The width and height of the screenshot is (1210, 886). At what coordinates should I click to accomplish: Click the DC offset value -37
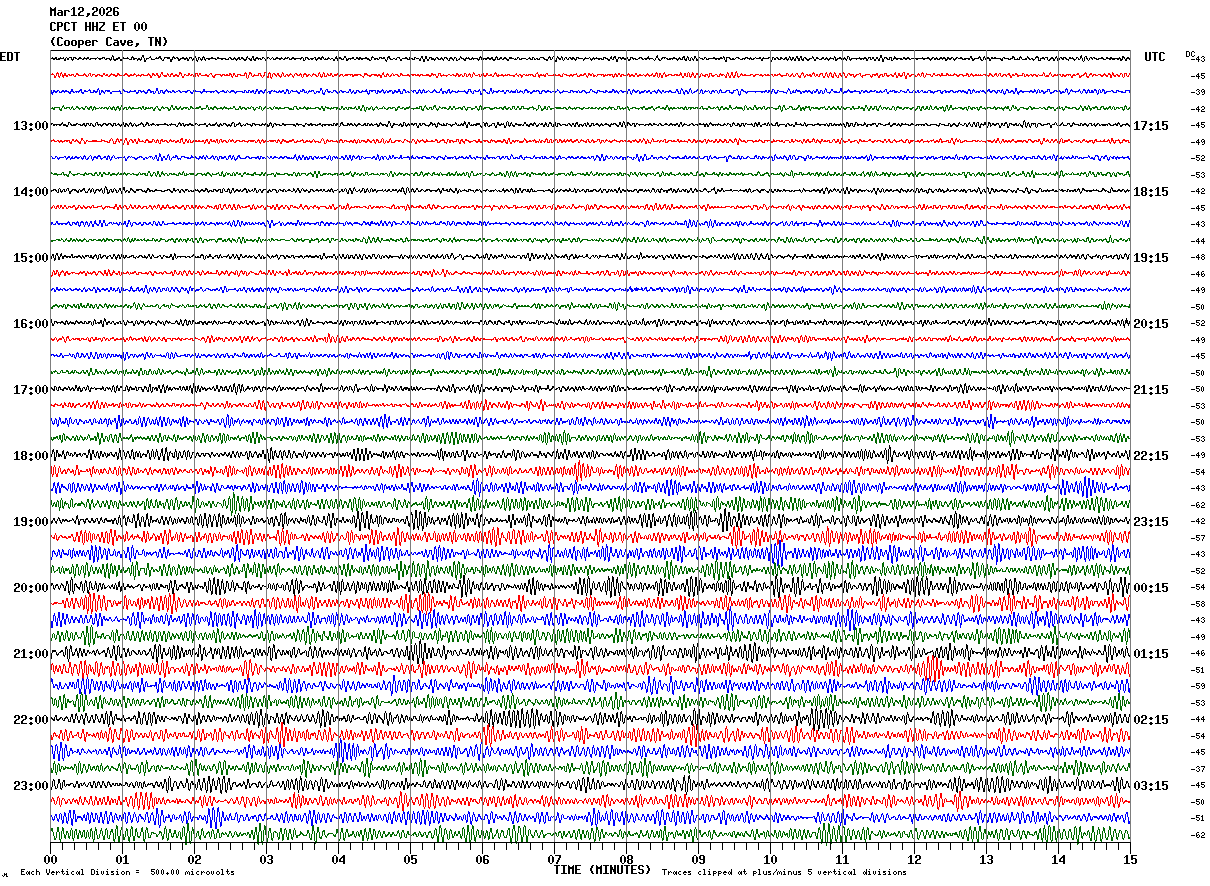pyautogui.click(x=1197, y=769)
